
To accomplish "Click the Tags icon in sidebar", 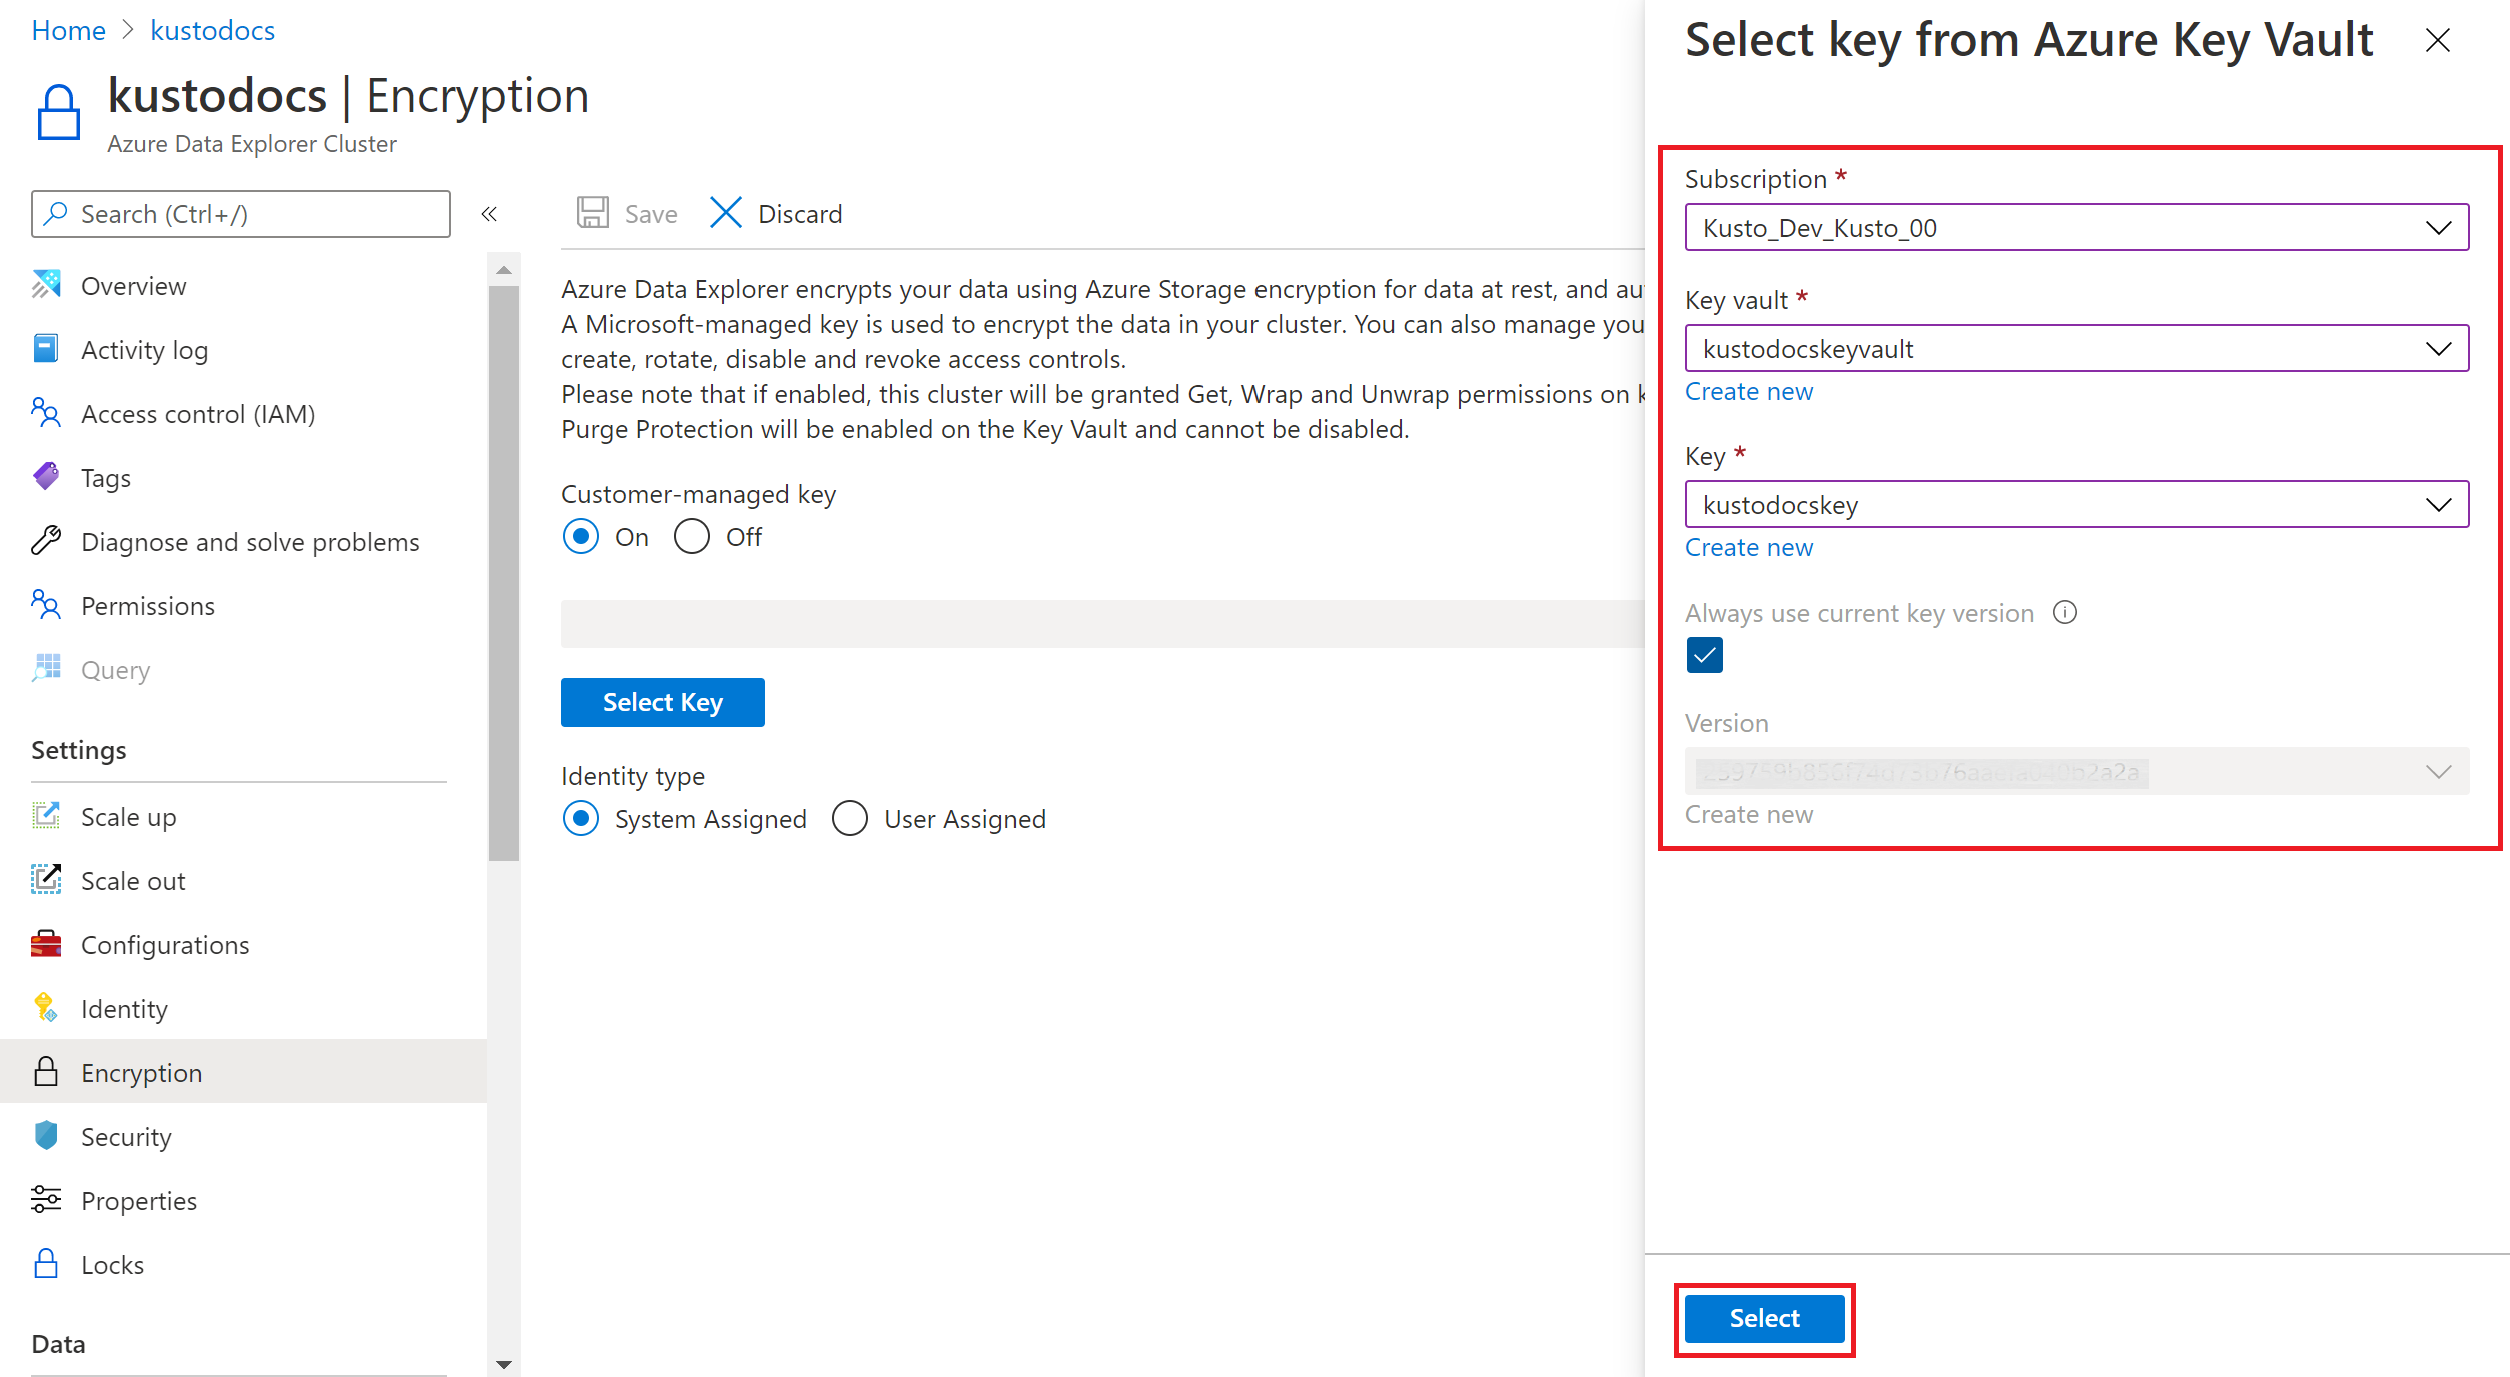I will 47,477.
